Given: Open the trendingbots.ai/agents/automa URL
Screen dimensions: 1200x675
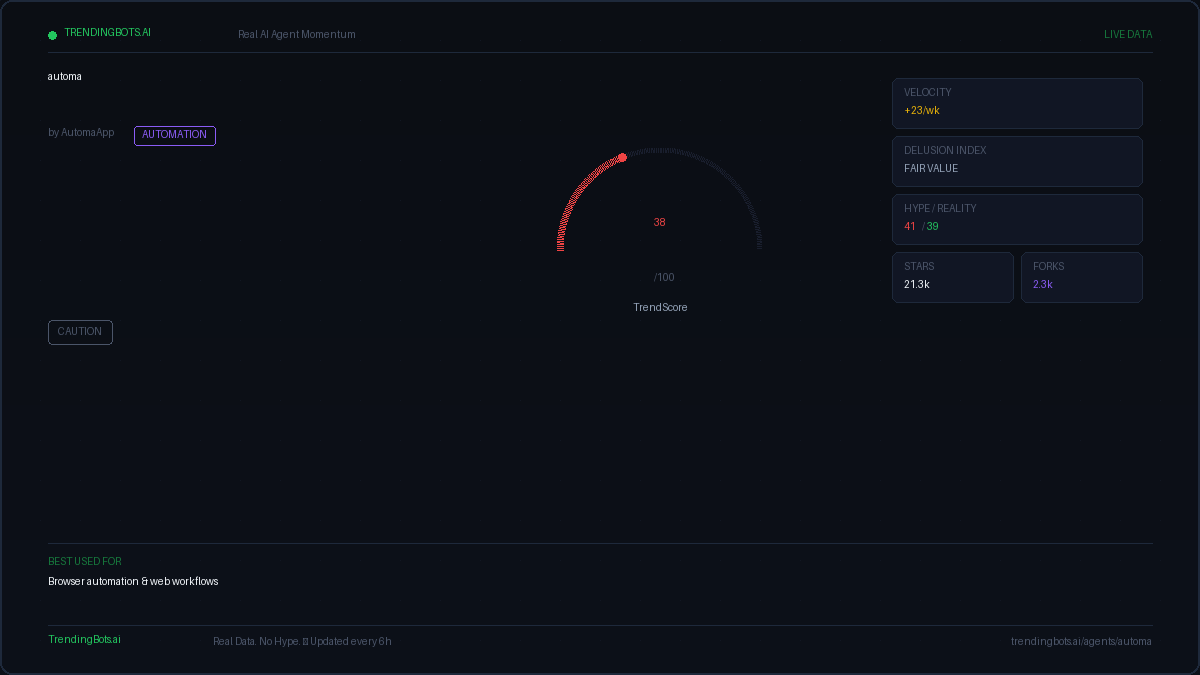Looking at the screenshot, I should pyautogui.click(x=1081, y=642).
